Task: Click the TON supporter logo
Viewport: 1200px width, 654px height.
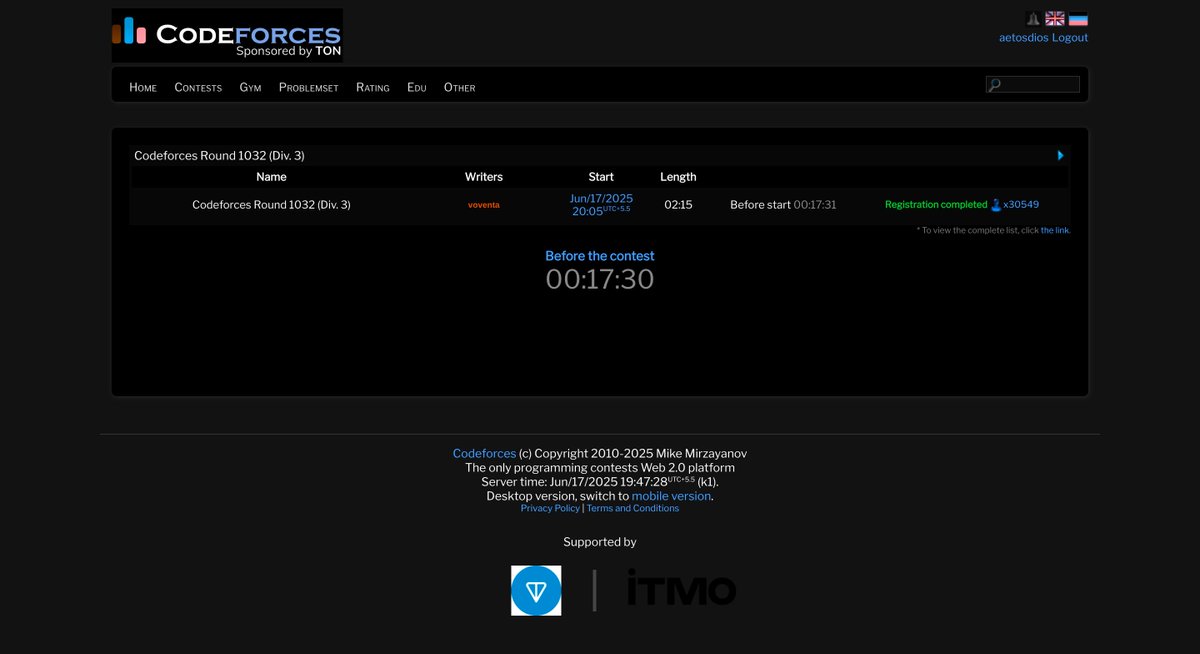Action: tap(536, 590)
